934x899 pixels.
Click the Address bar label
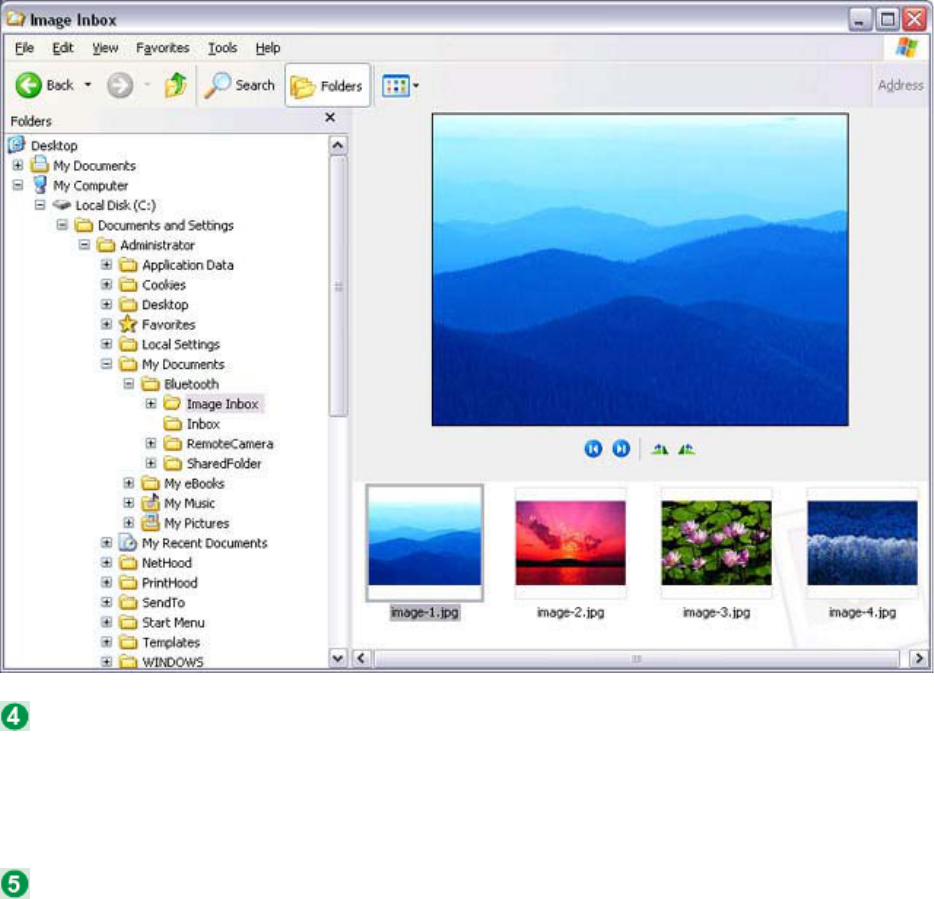click(x=901, y=85)
